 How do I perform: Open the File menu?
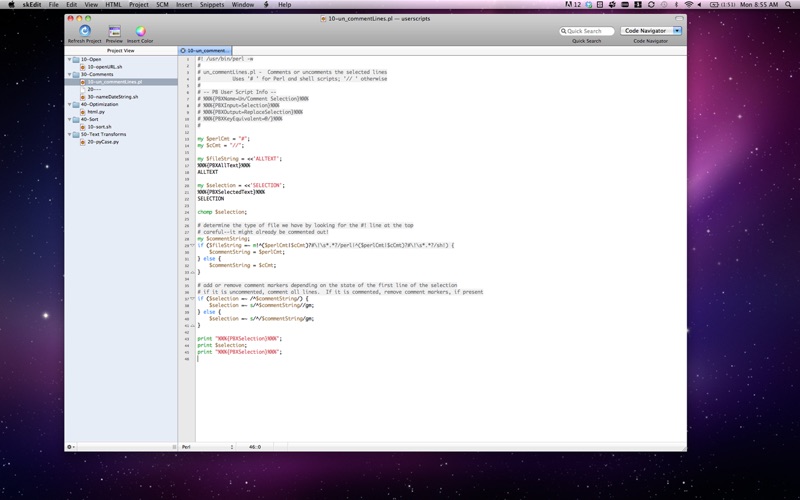(x=54, y=5)
